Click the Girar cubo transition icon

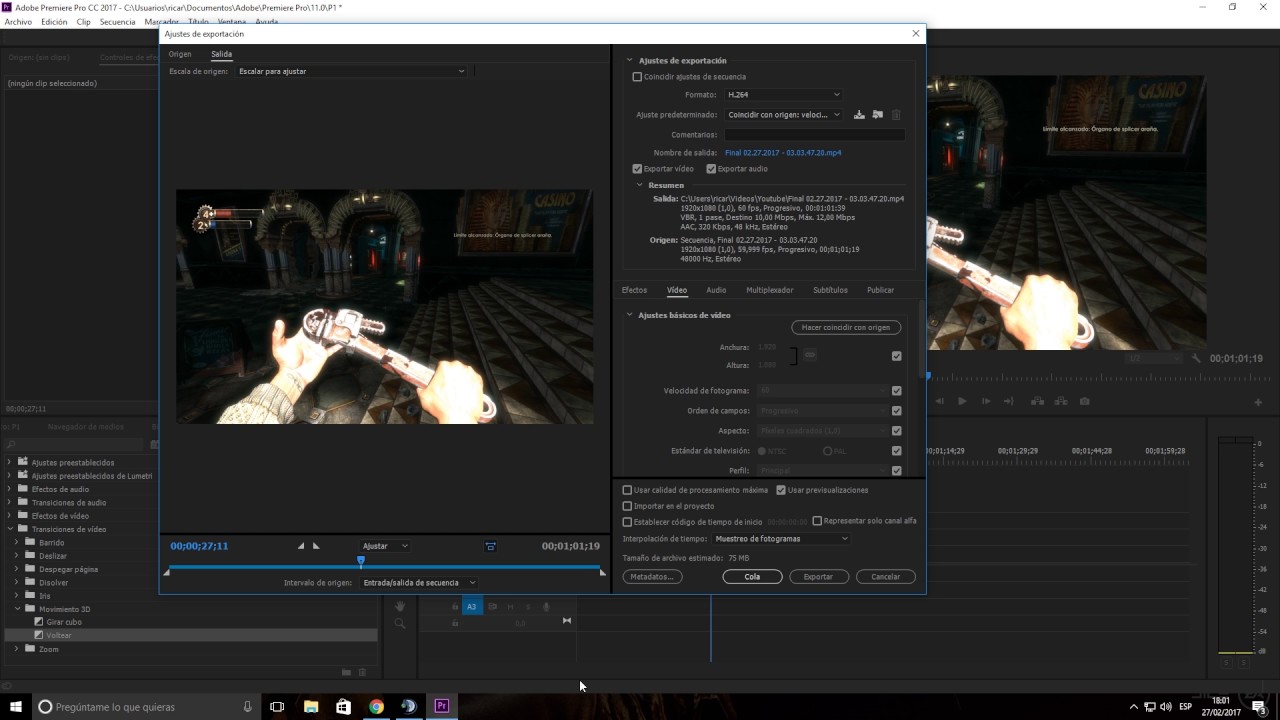(x=39, y=622)
